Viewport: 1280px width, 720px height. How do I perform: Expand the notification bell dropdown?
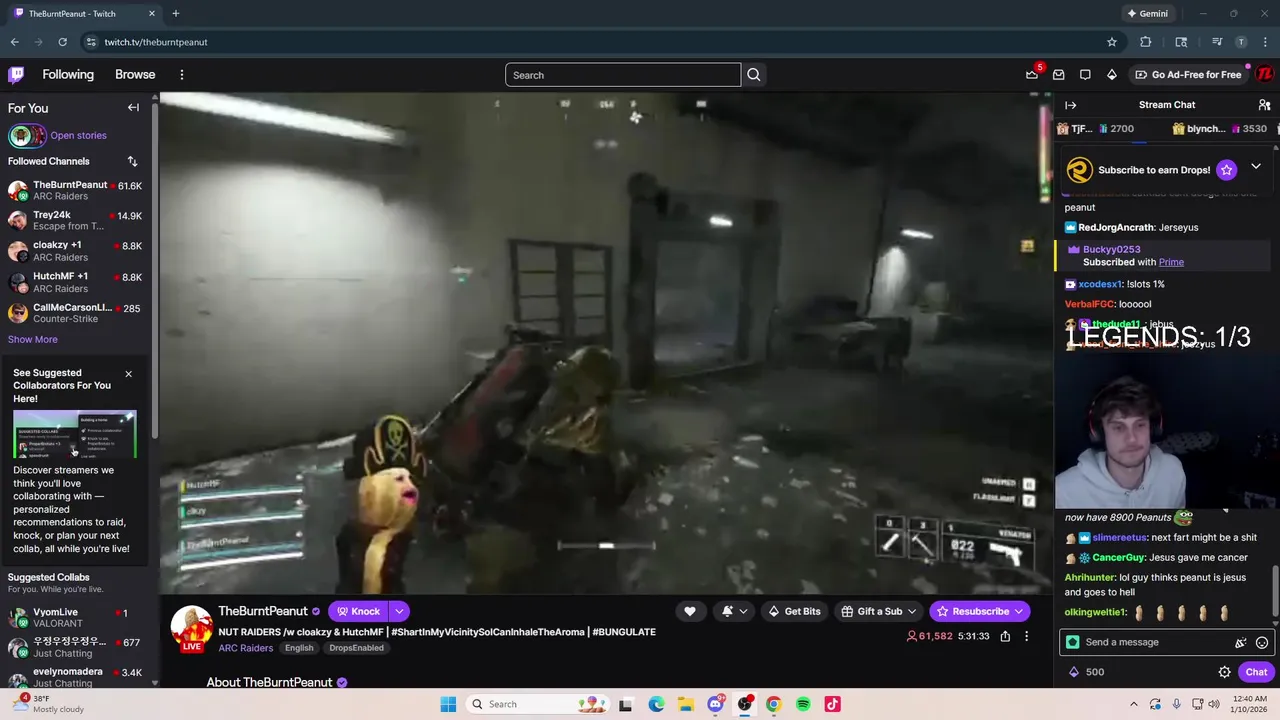click(x=743, y=611)
